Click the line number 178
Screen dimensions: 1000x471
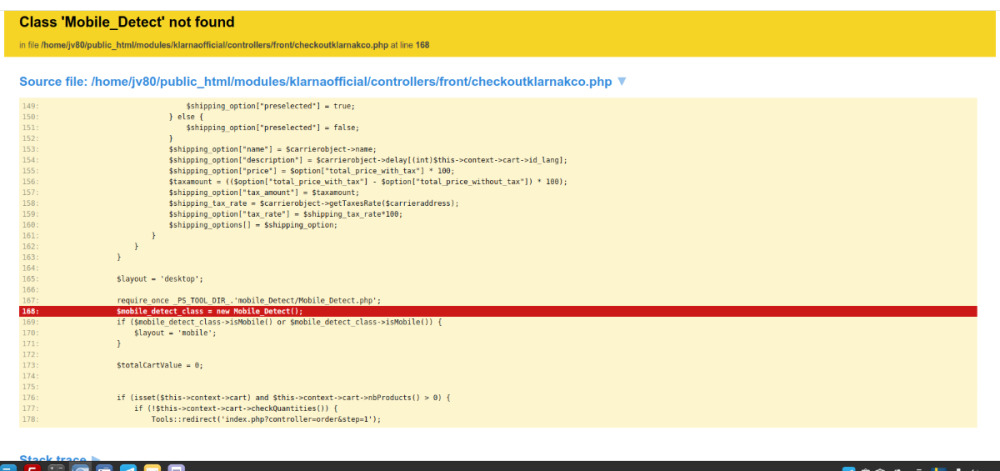point(29,419)
